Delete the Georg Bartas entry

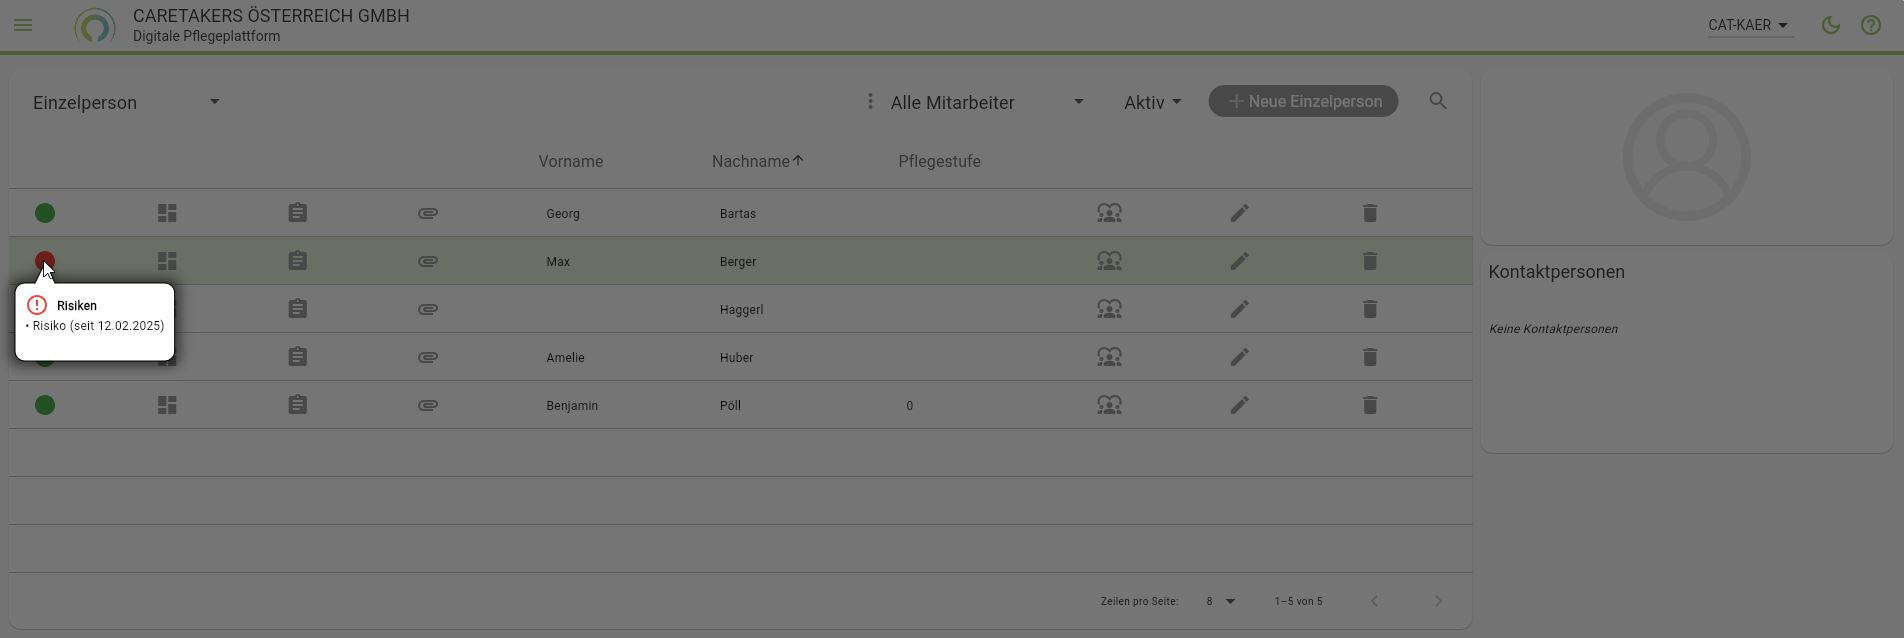pos(1370,213)
